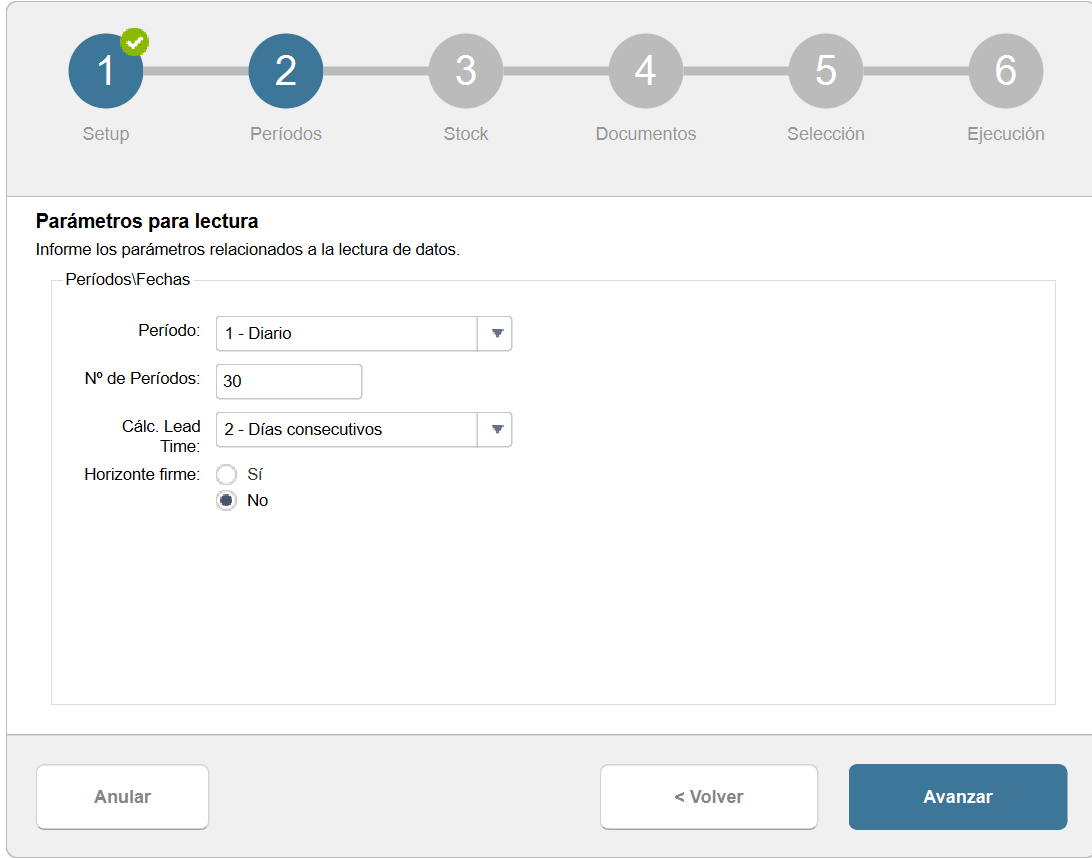Click the Stock step label
1092x858 pixels.
466,134
